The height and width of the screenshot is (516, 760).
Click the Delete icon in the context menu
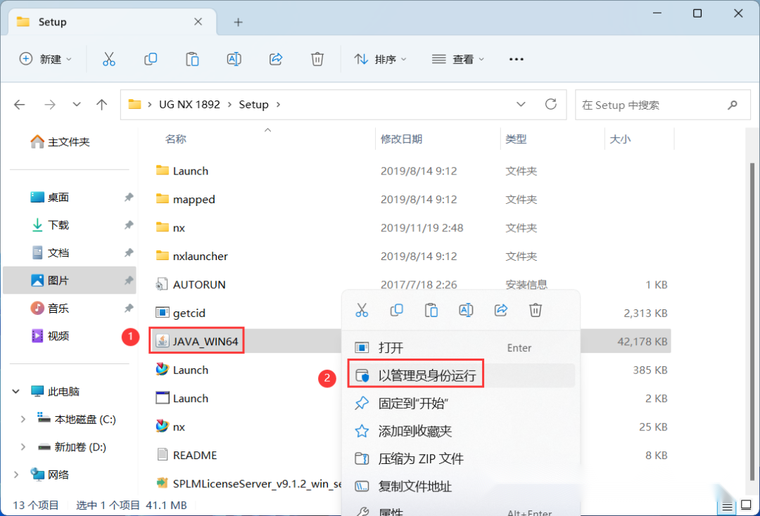point(536,311)
